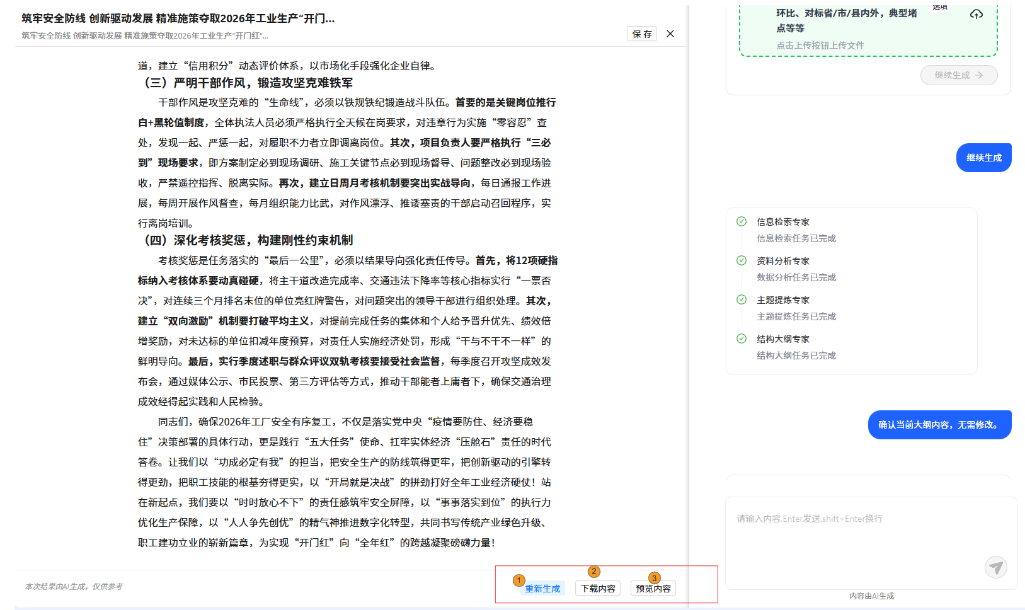Click the 下载内容 download button
Viewport: 1025px width, 610px height.
coord(598,589)
